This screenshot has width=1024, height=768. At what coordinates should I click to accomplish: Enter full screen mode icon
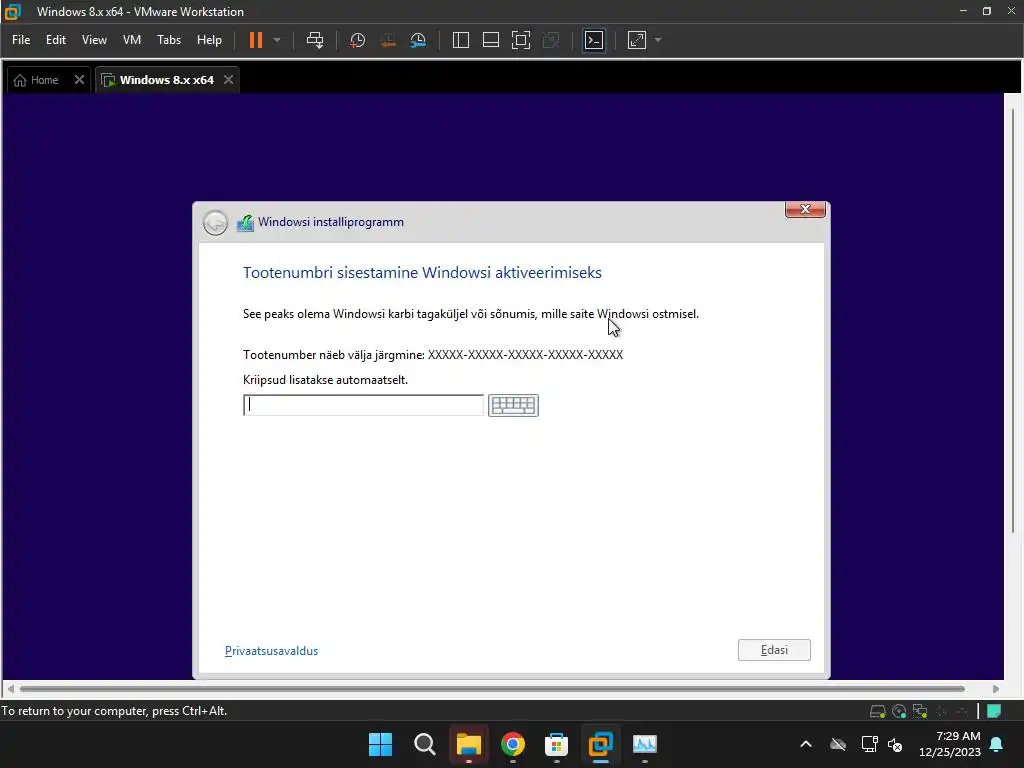coord(521,40)
